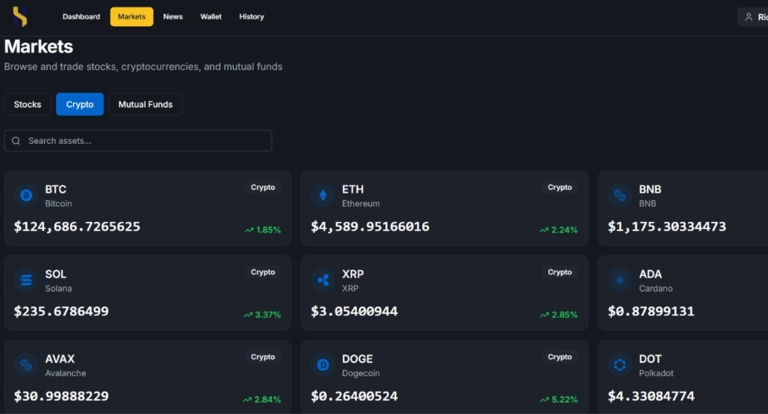Select the Markets nav item
Viewport: 768px width, 414px height.
[x=132, y=17]
